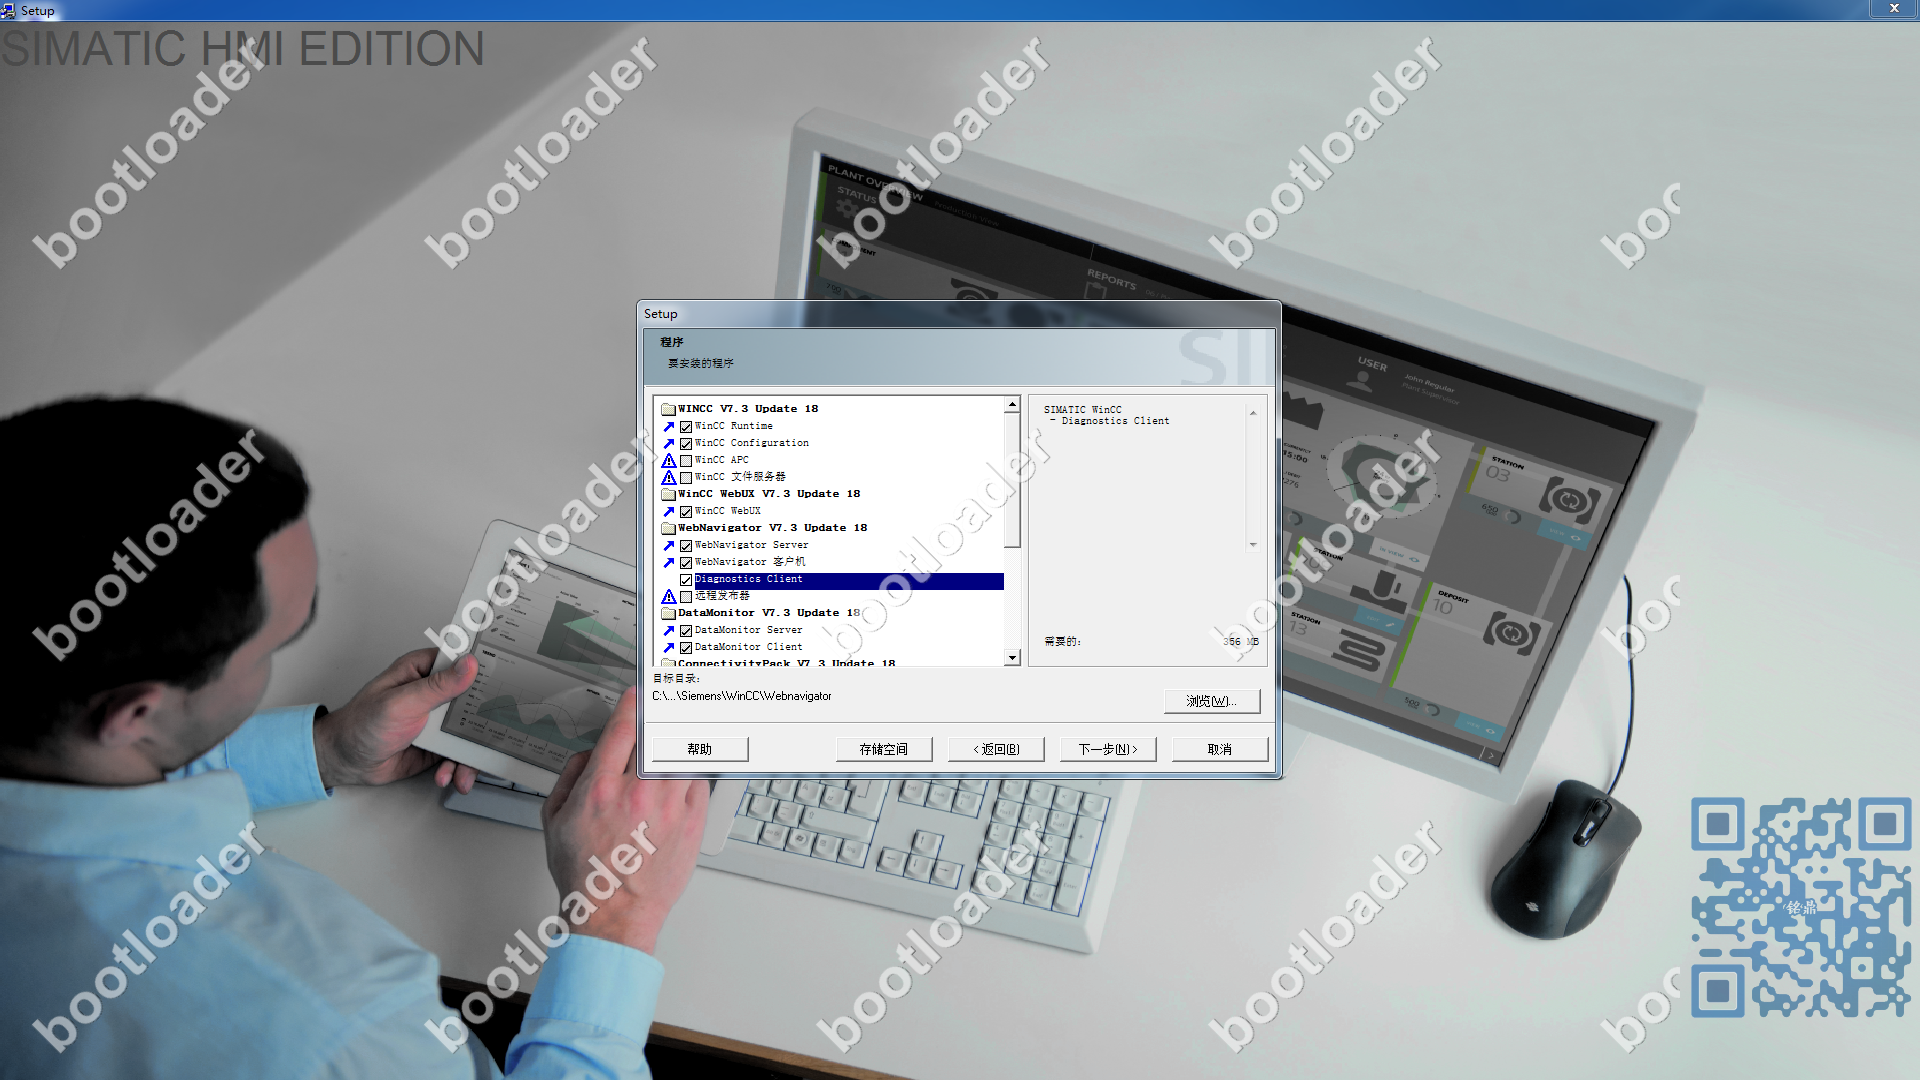Select the DataMonitor V7.3 Update 18 group
The image size is (1920, 1080).
[769, 613]
